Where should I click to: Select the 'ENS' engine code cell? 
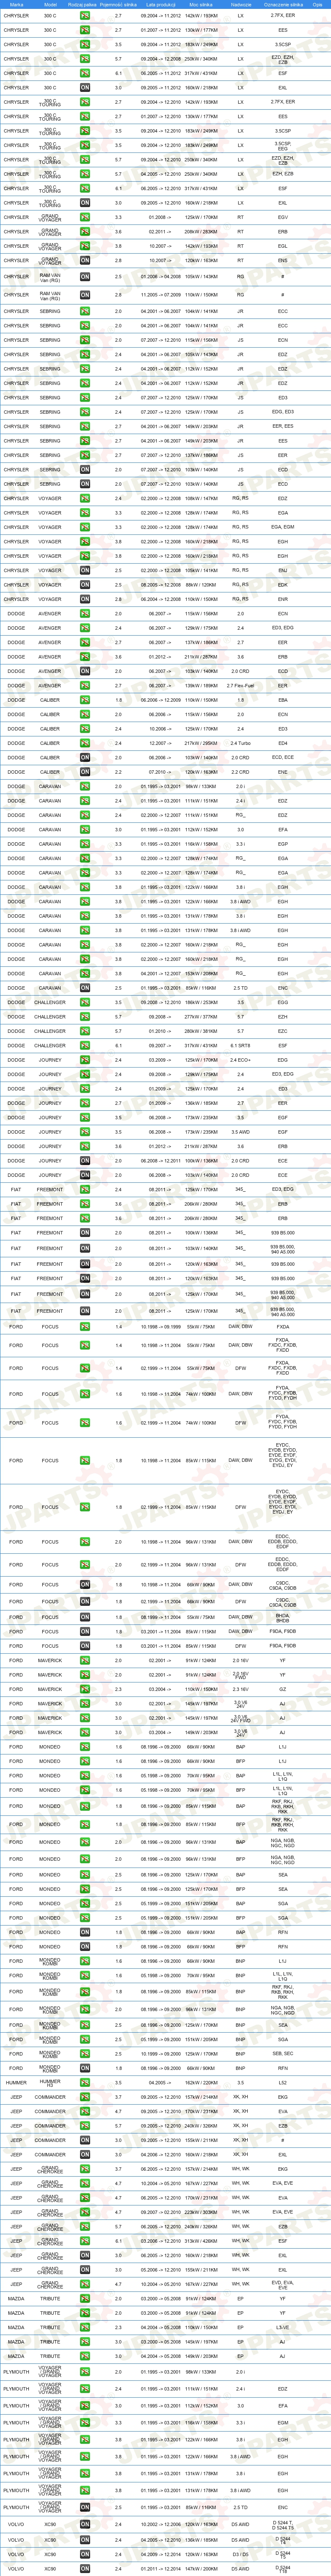pos(283,261)
